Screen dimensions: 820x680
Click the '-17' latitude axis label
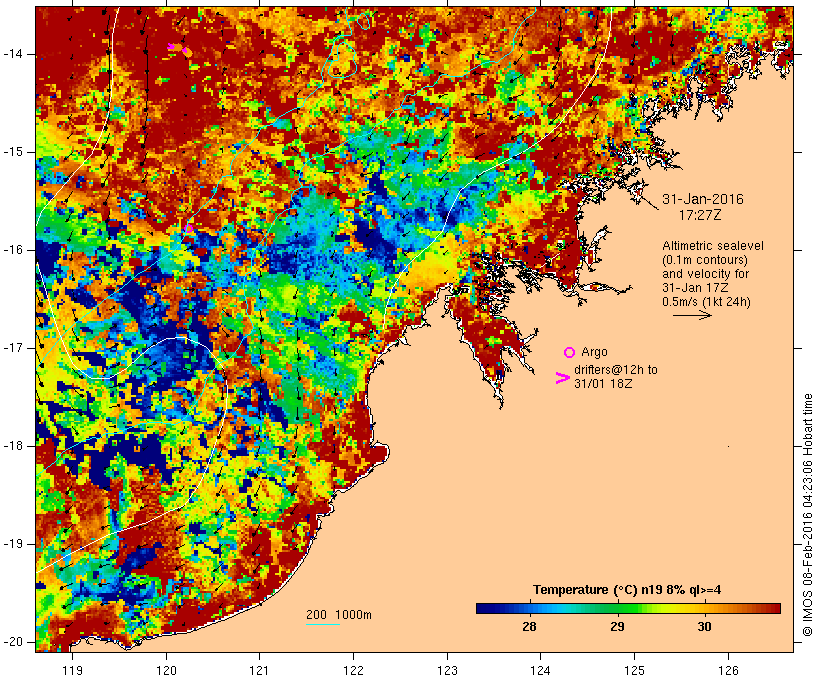tap(12, 348)
